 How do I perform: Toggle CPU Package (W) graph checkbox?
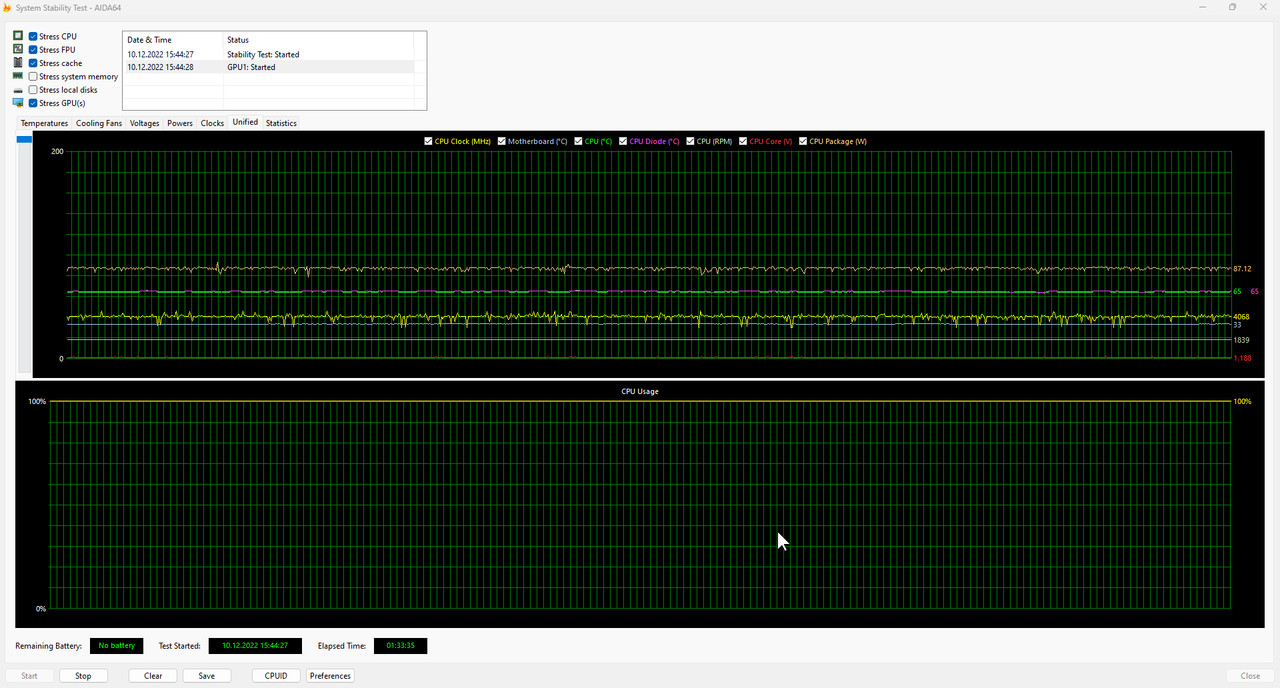[x=804, y=141]
